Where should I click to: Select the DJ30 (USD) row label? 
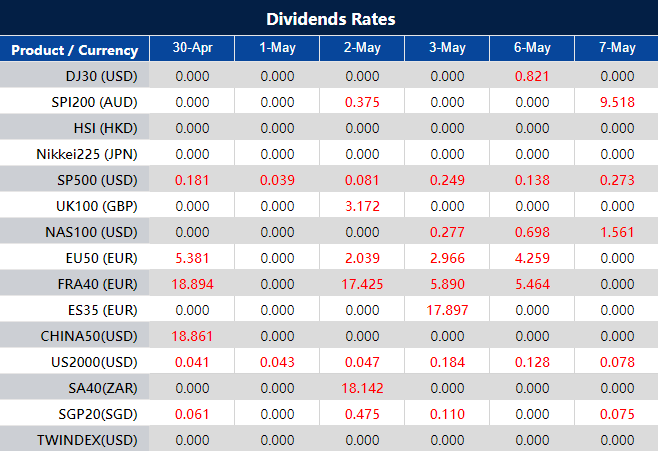[103, 75]
